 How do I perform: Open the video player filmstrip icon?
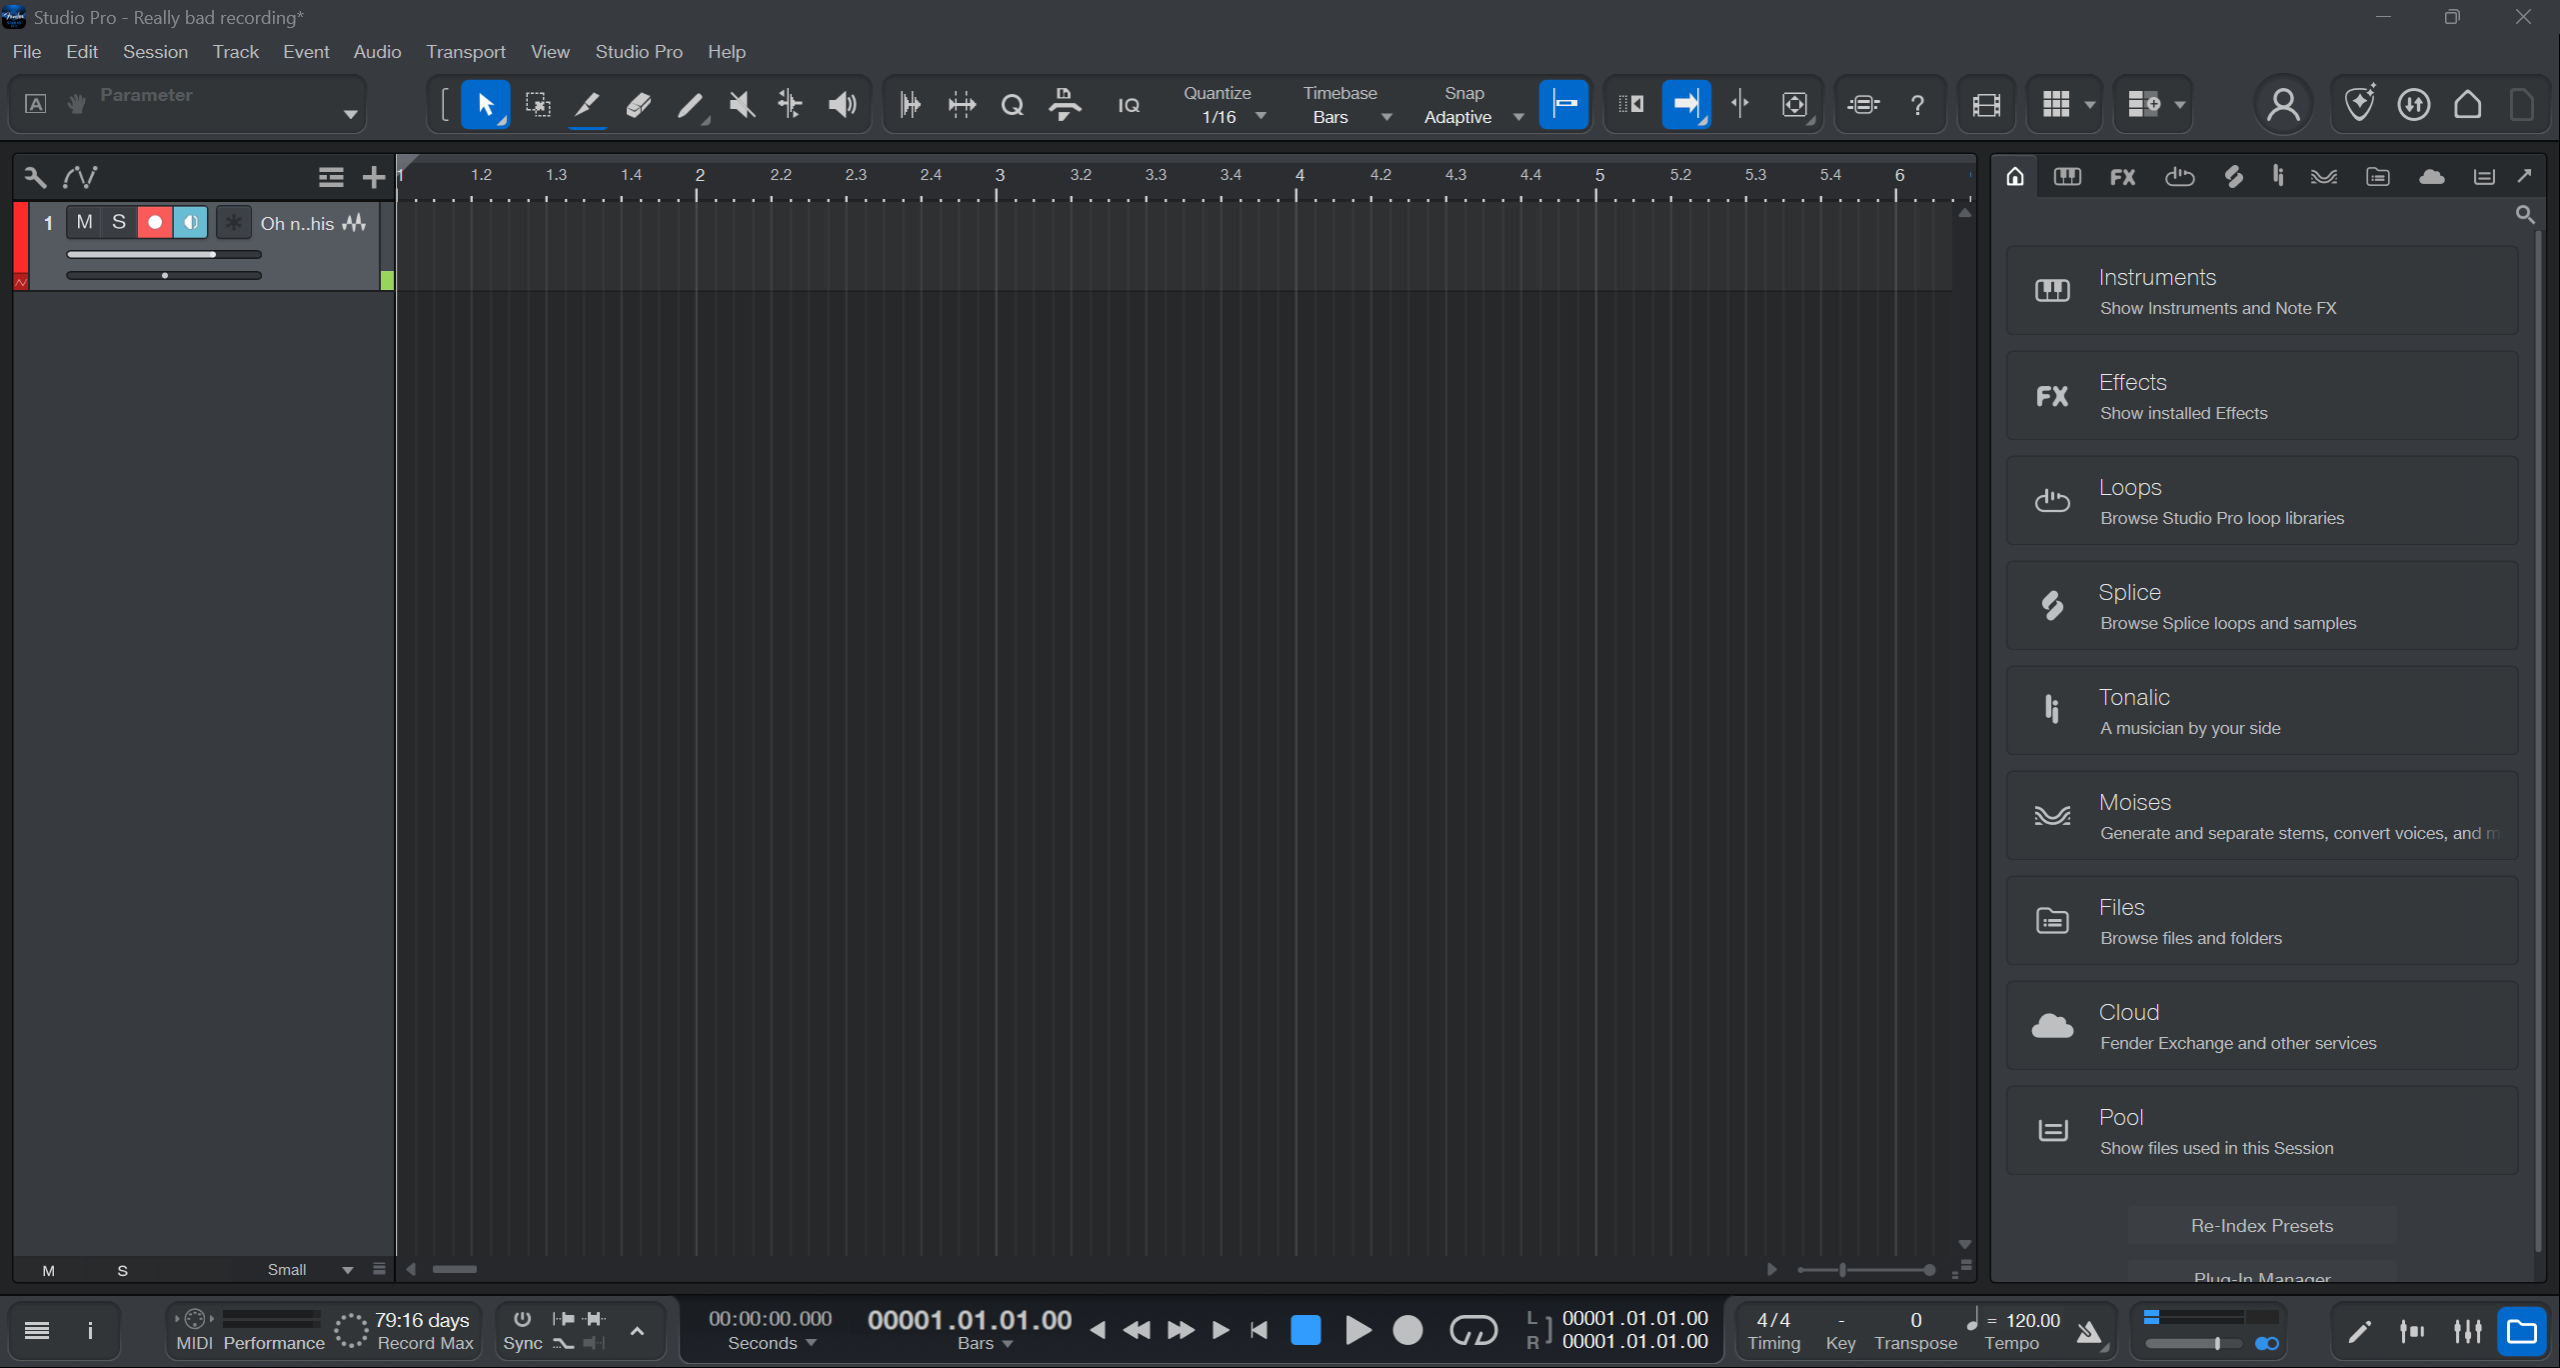1986,104
